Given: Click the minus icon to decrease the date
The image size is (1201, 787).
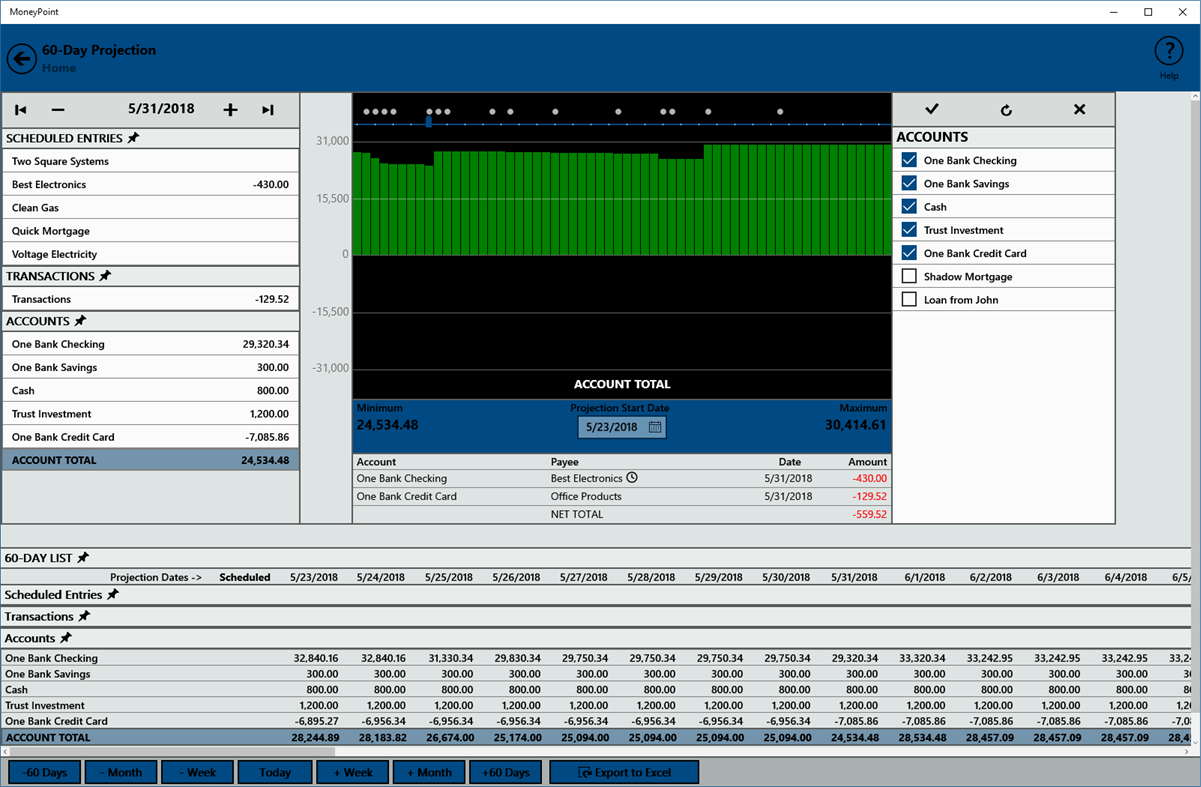Looking at the screenshot, I should (57, 110).
